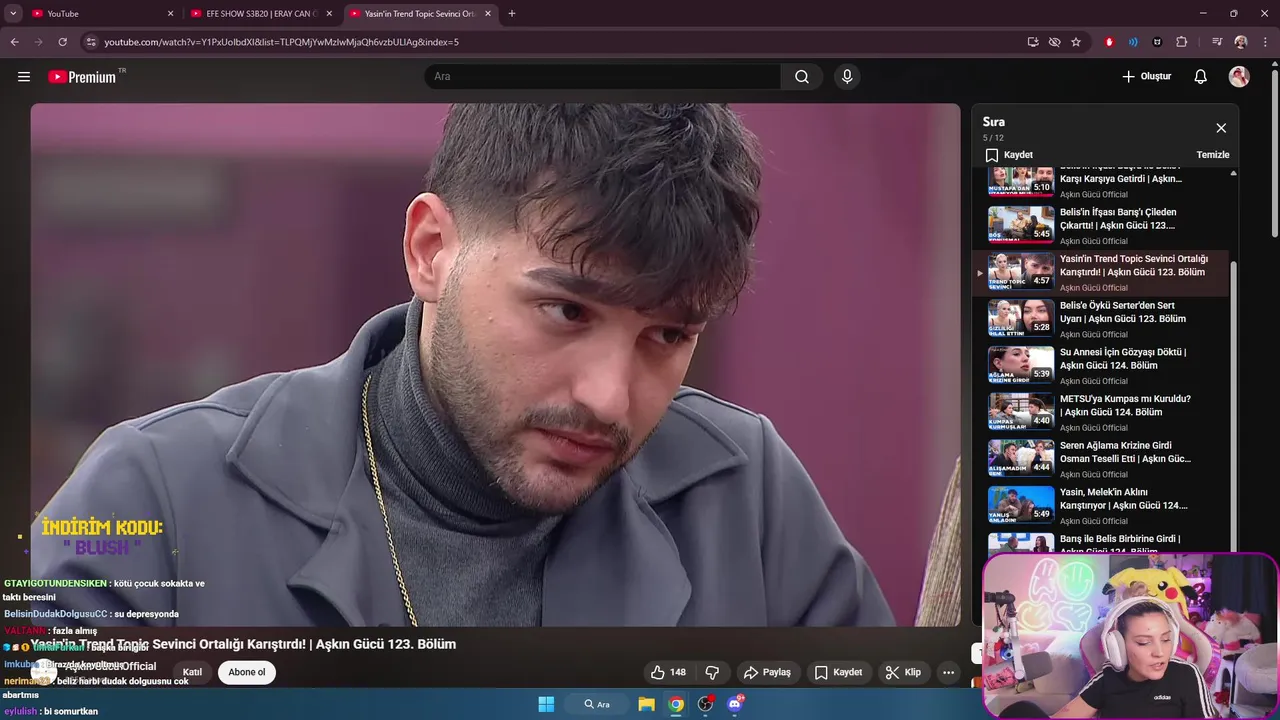Bookmark this page with star icon
The width and height of the screenshot is (1280, 720).
pos(1076,42)
